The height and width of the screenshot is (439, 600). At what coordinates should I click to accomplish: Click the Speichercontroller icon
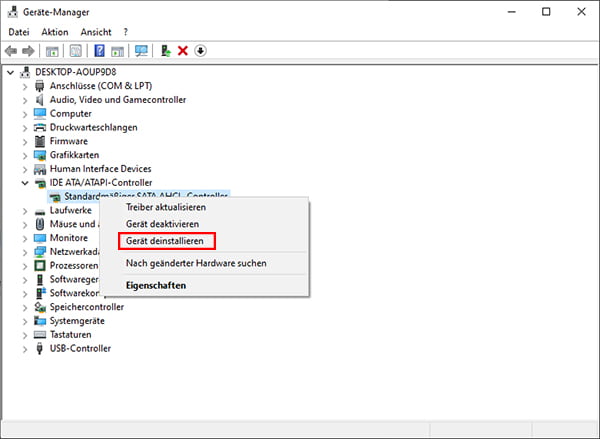40,307
